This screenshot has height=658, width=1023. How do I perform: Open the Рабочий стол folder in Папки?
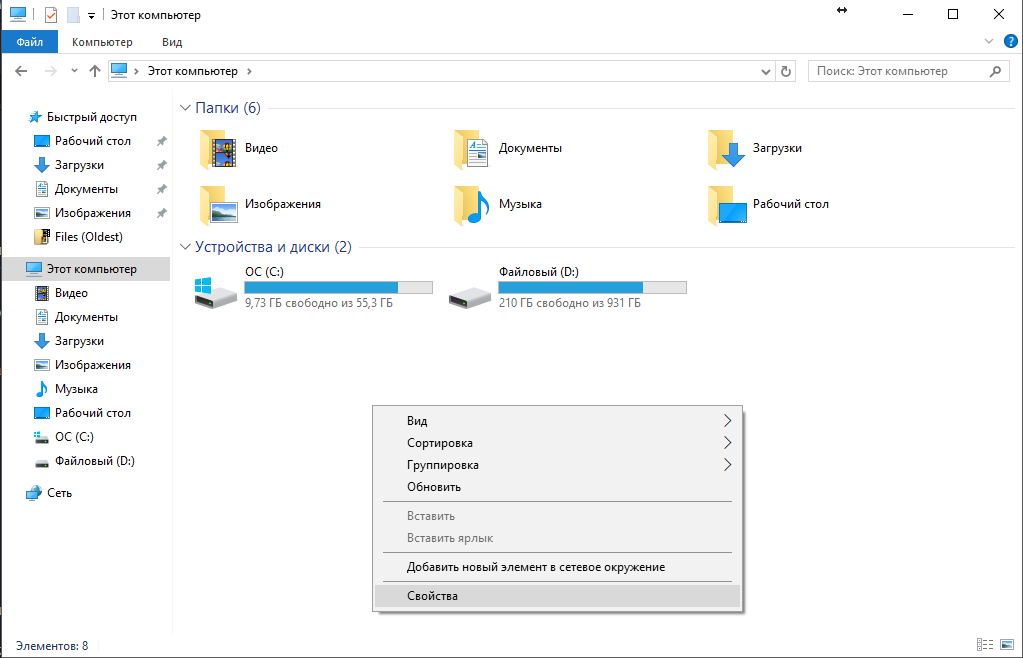click(x=768, y=205)
